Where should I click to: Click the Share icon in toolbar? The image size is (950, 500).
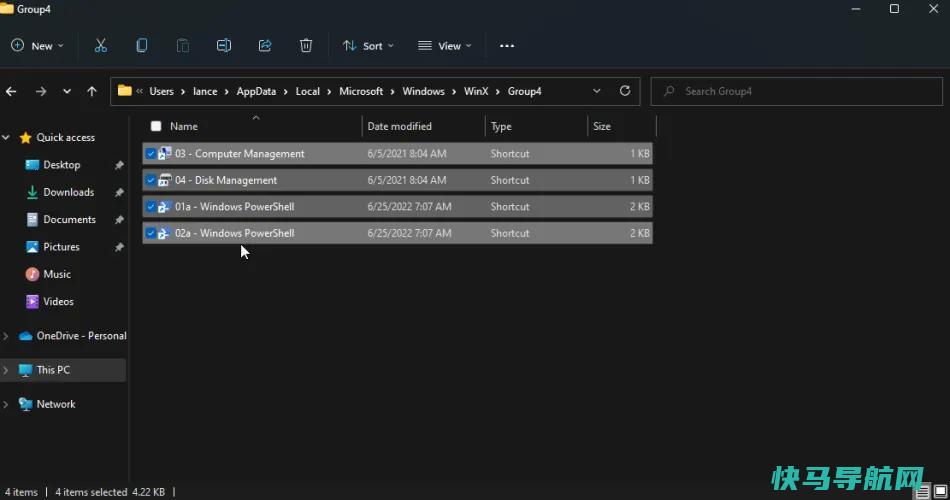point(265,45)
